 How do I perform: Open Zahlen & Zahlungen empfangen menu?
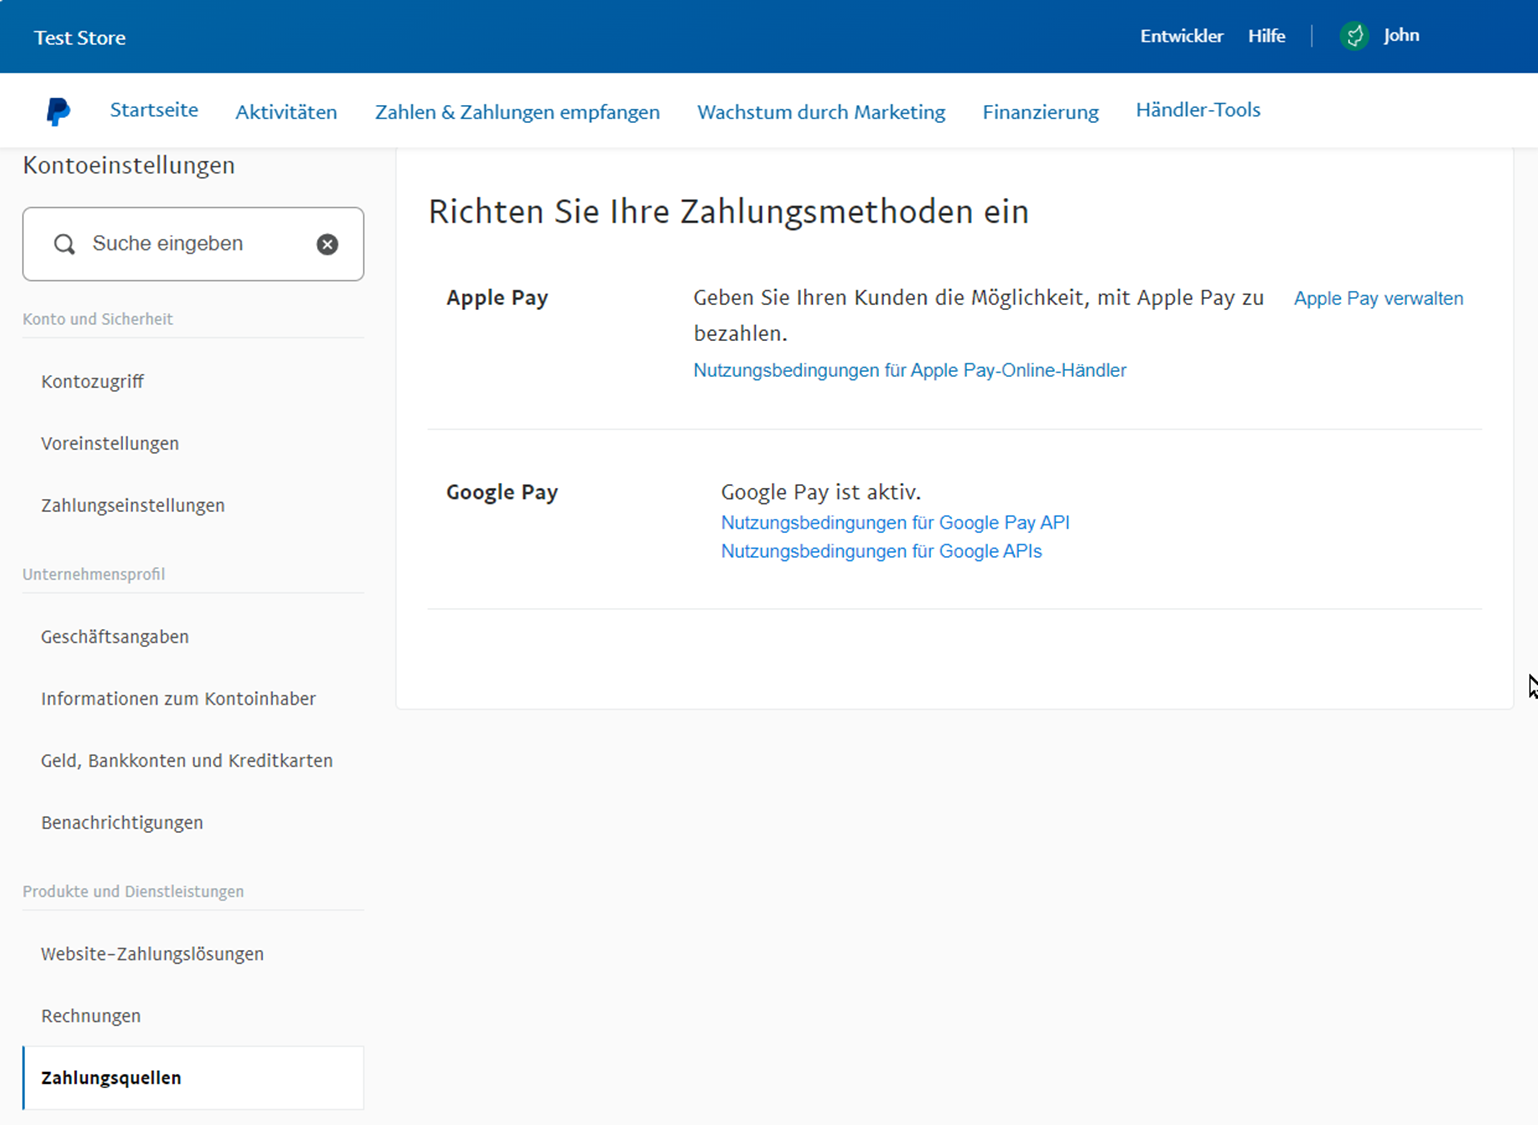click(517, 112)
